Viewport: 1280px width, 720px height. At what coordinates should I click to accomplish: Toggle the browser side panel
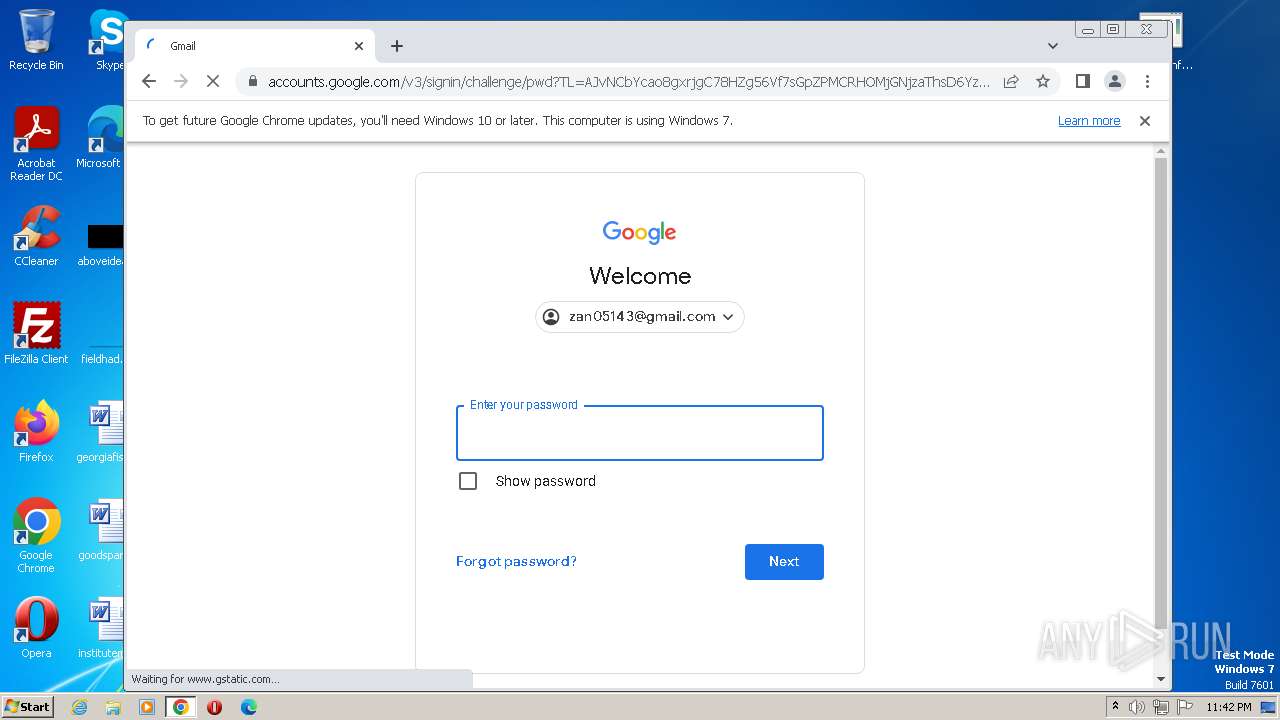1082,81
